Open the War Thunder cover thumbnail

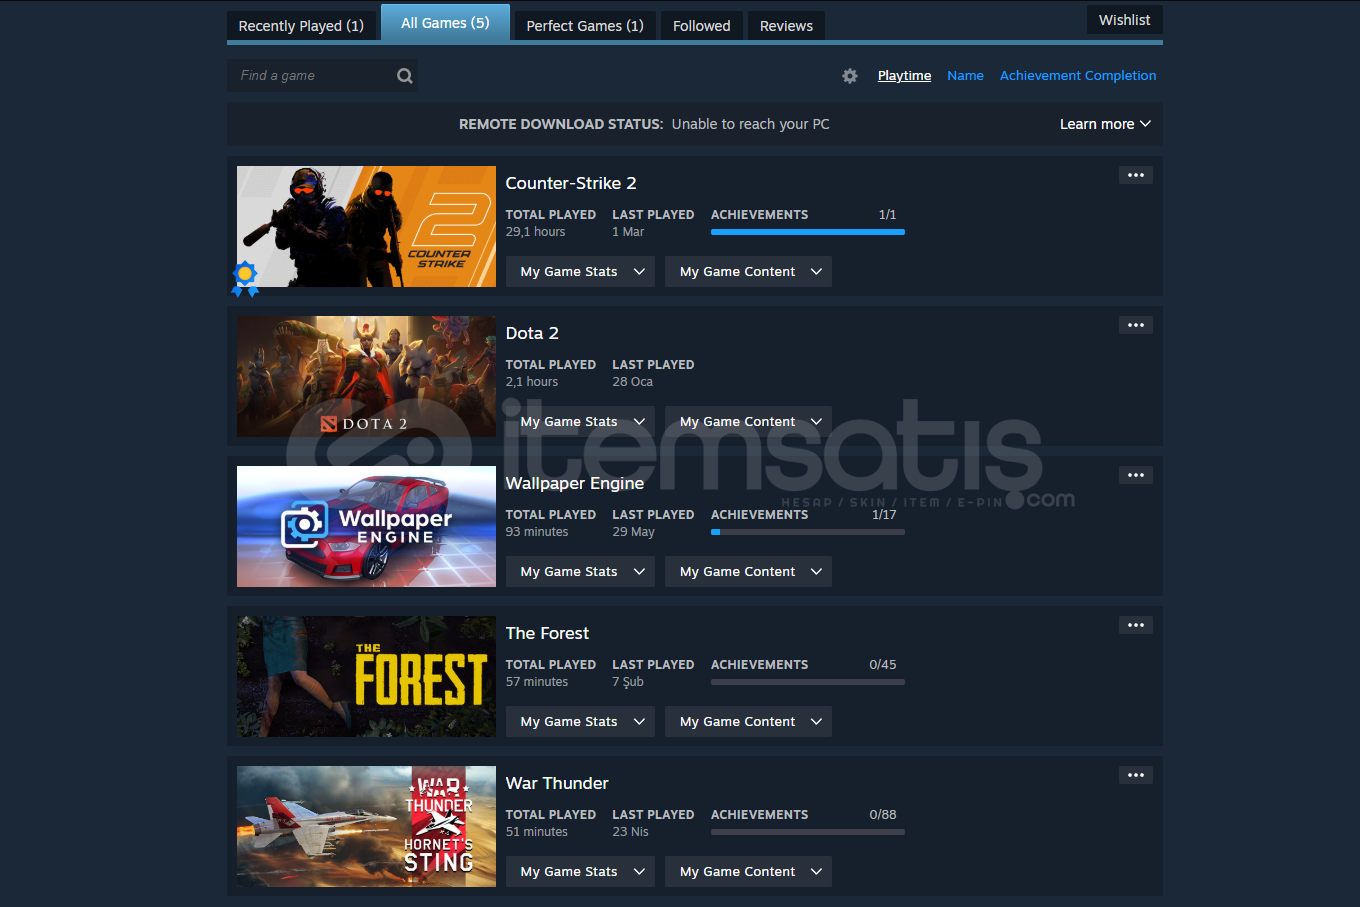coord(366,826)
